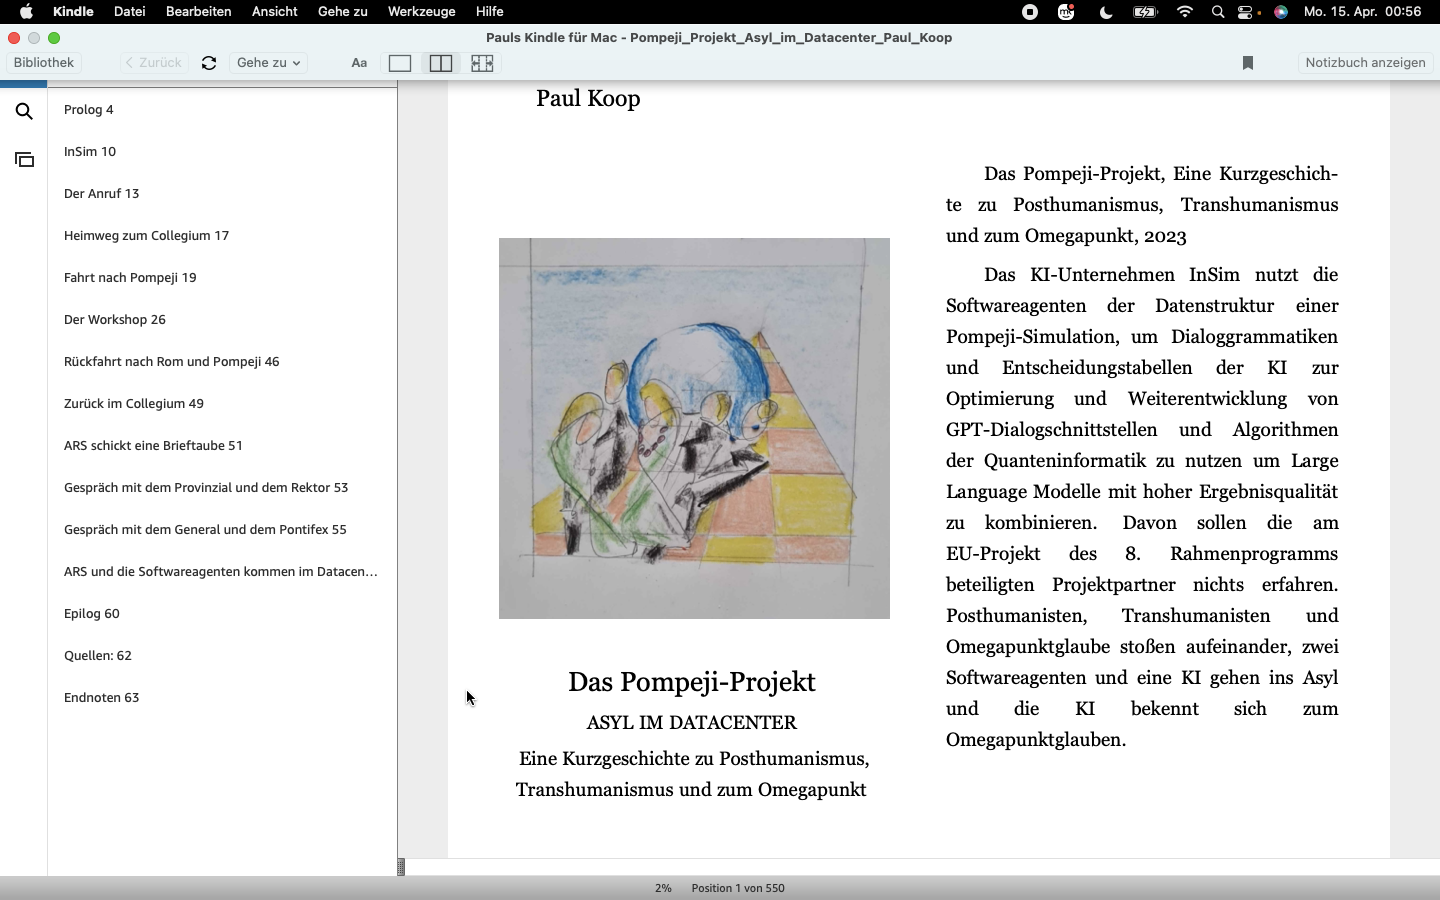
Task: Click the date and time in the menu bar
Action: pos(1362,12)
